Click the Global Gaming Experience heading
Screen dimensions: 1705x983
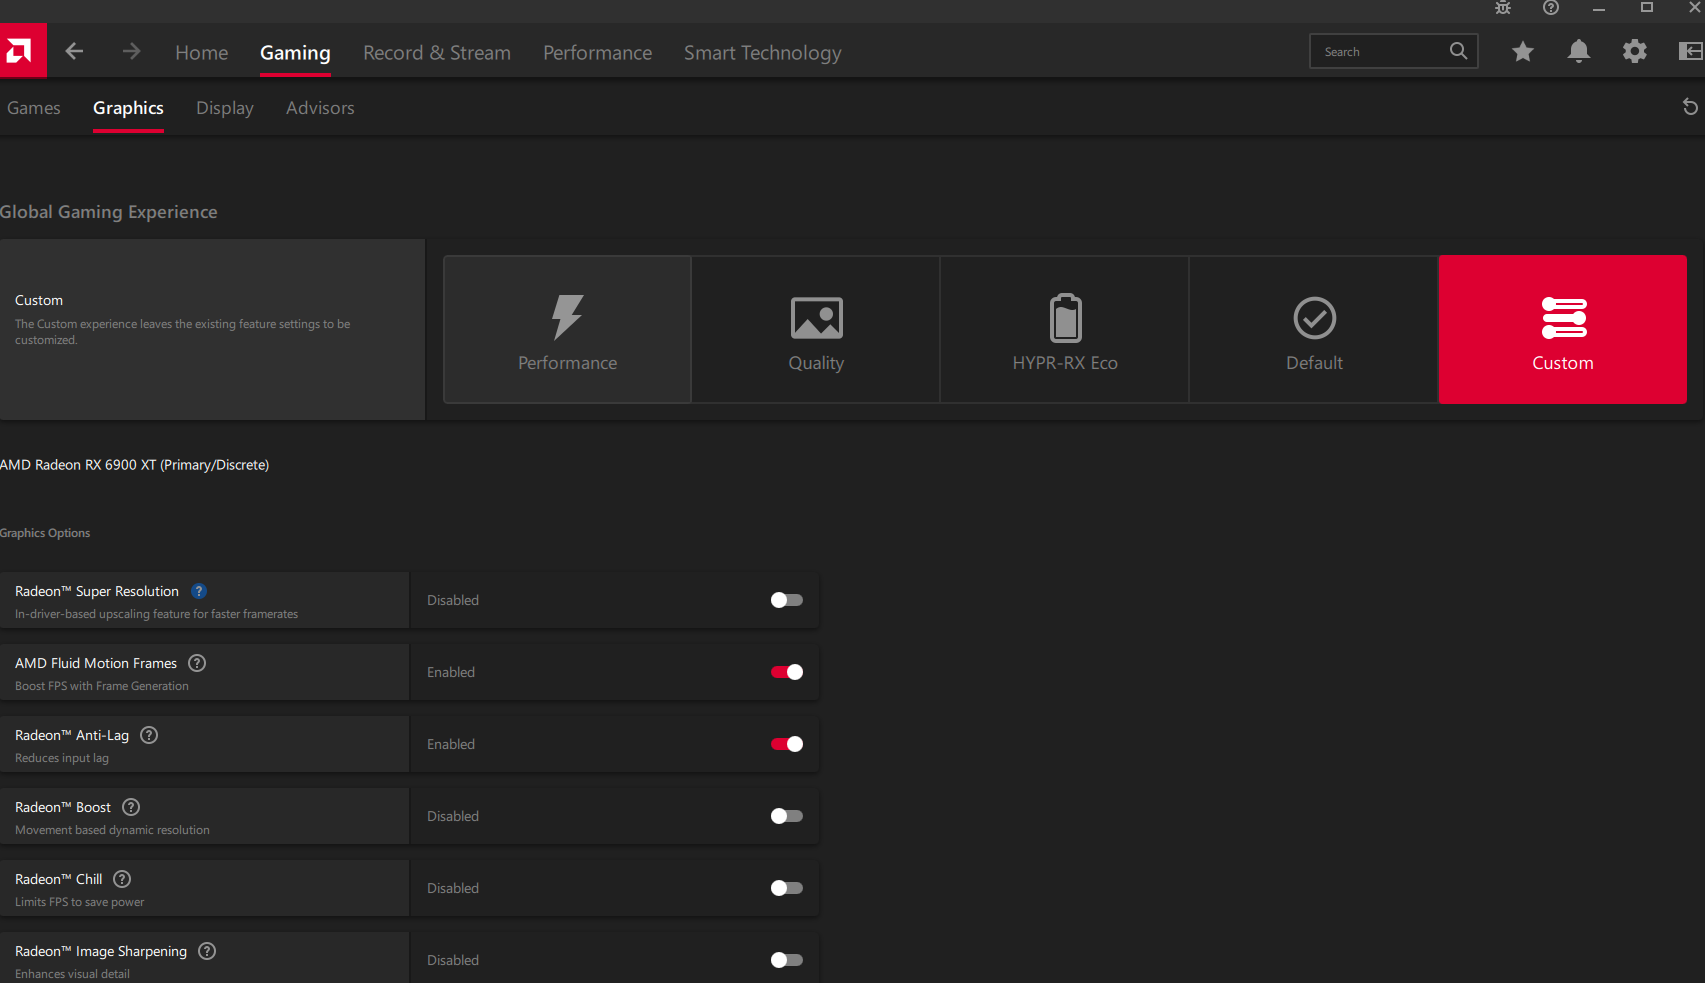click(109, 212)
